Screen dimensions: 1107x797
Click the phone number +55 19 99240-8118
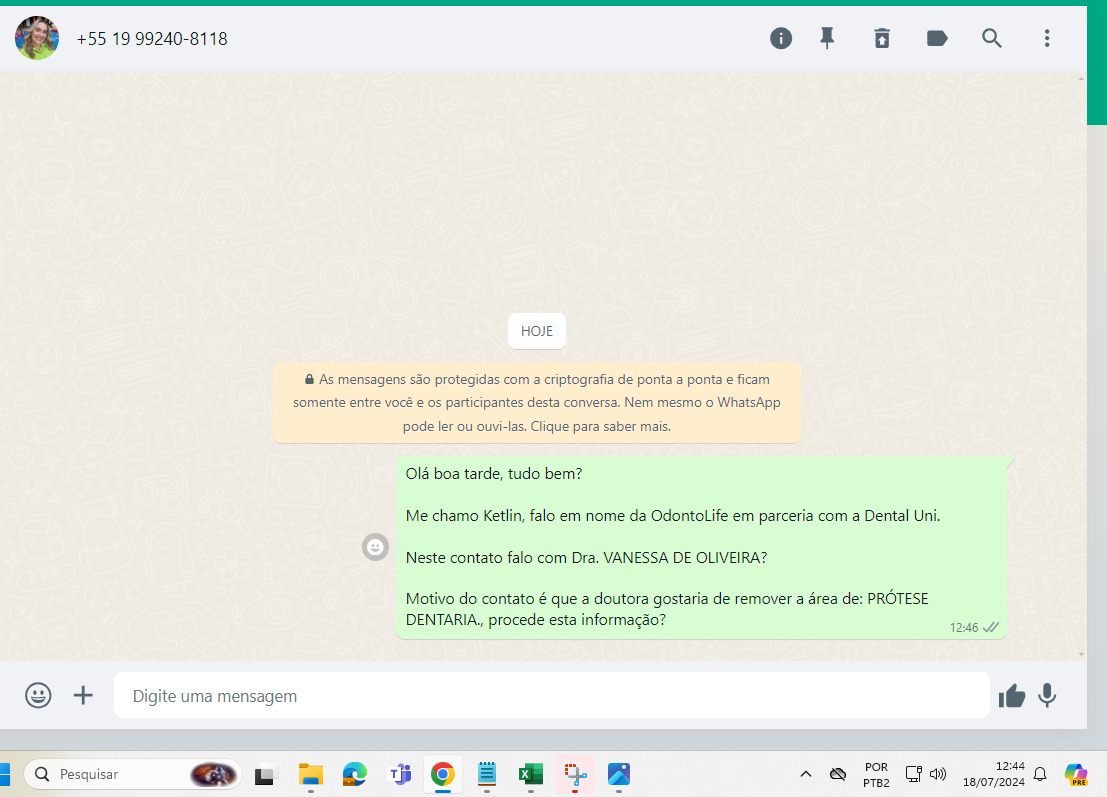pos(152,39)
